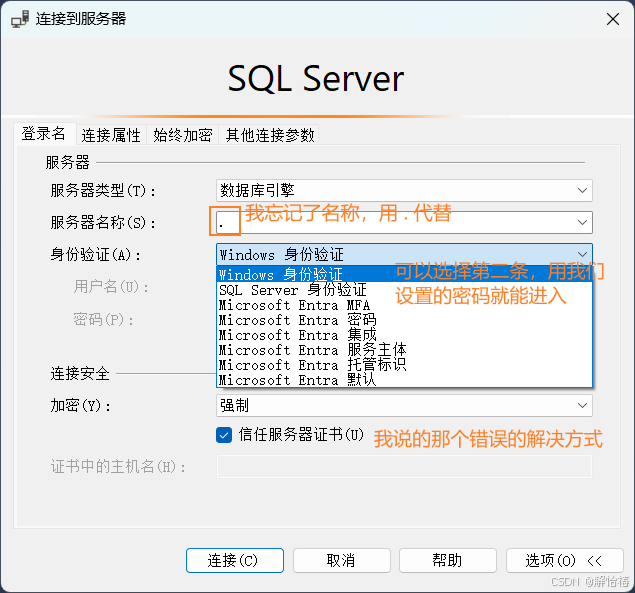Expand the 服务器类型 dropdown
The image size is (635, 593).
coord(582,190)
